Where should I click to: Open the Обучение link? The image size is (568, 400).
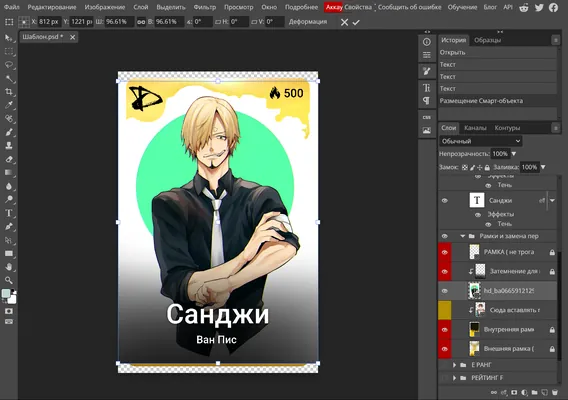[x=462, y=7]
